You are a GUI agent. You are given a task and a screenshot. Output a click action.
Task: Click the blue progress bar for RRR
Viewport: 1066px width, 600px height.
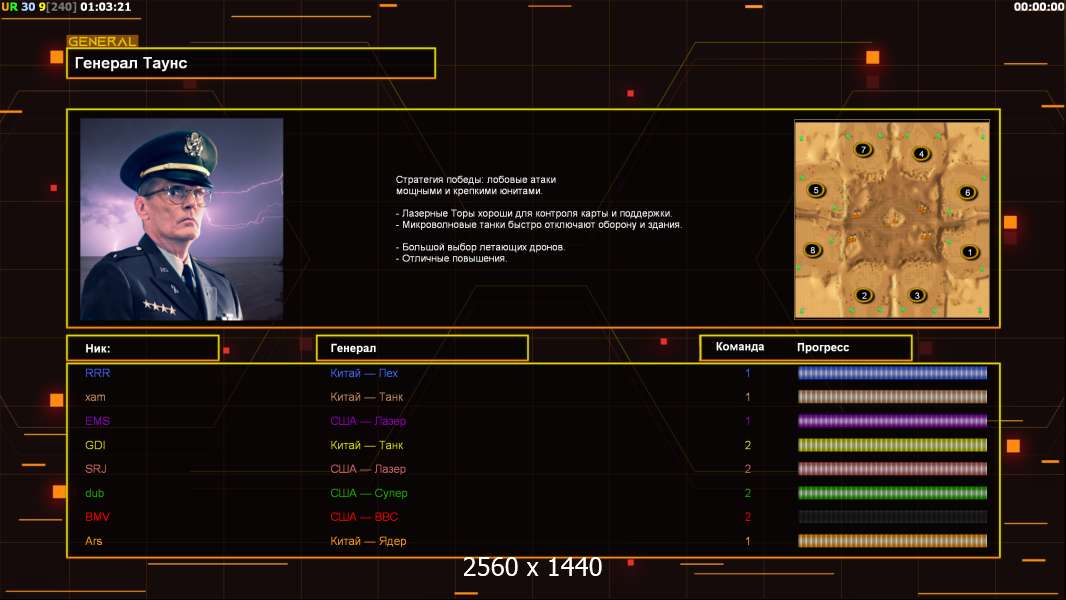point(892,372)
